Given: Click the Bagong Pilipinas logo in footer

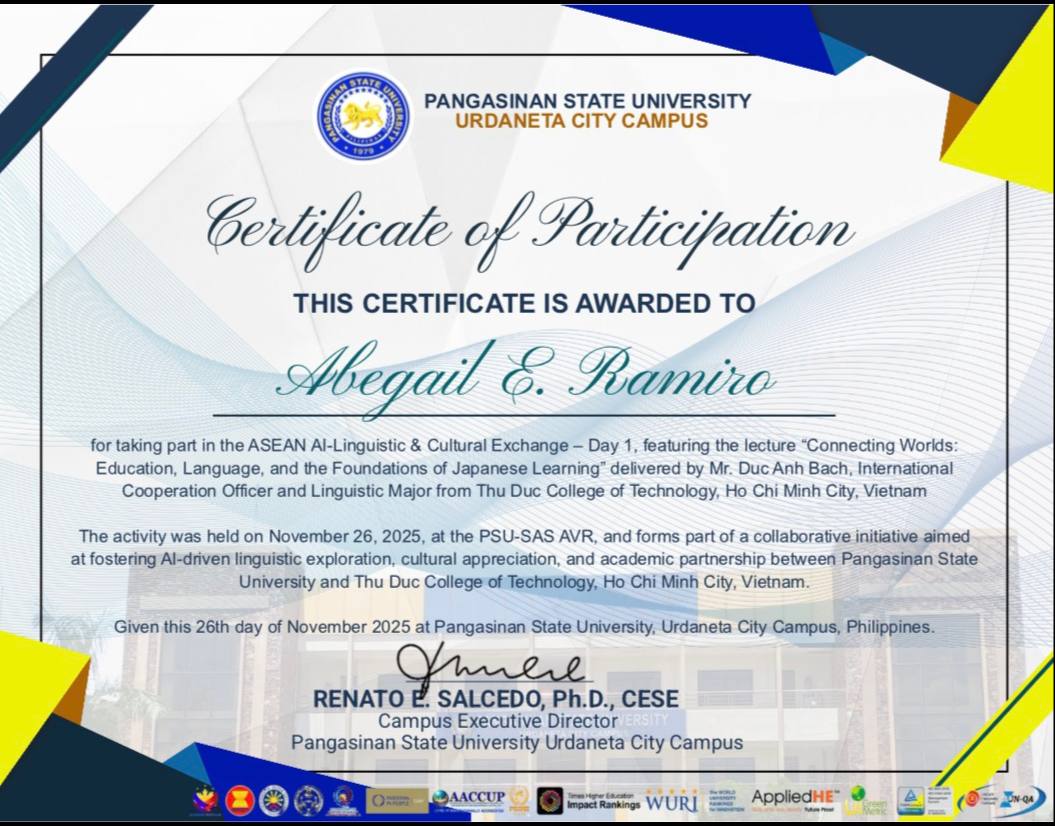Looking at the screenshot, I should pyautogui.click(x=205, y=800).
